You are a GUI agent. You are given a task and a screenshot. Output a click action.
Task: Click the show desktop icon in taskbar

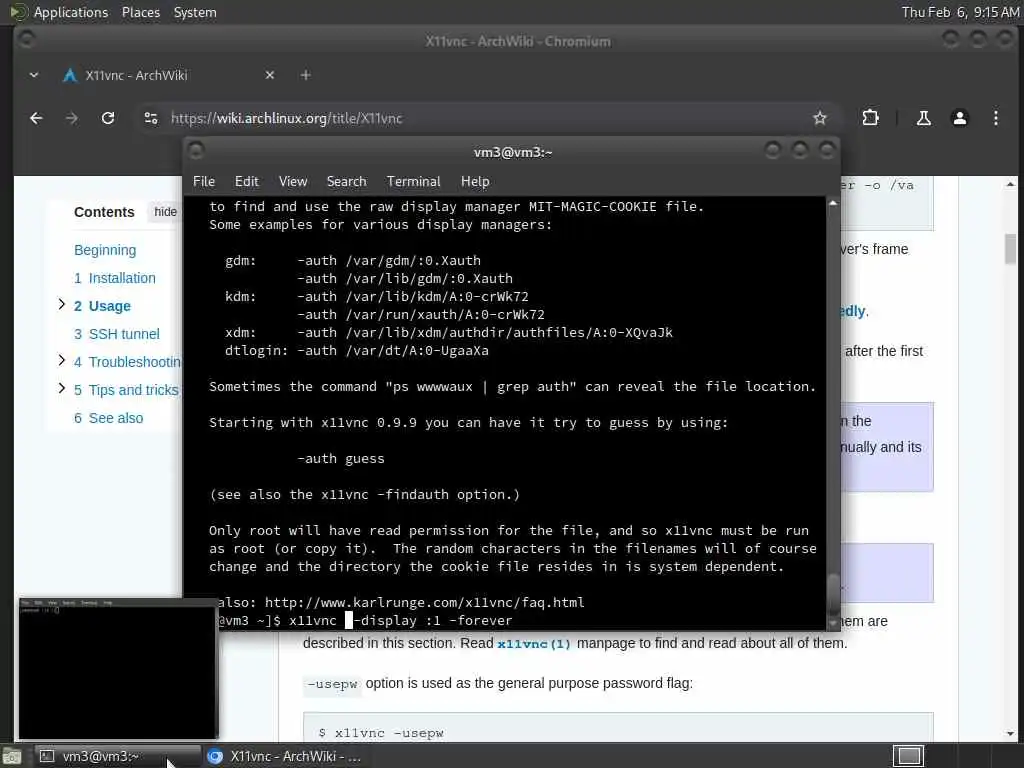point(12,756)
